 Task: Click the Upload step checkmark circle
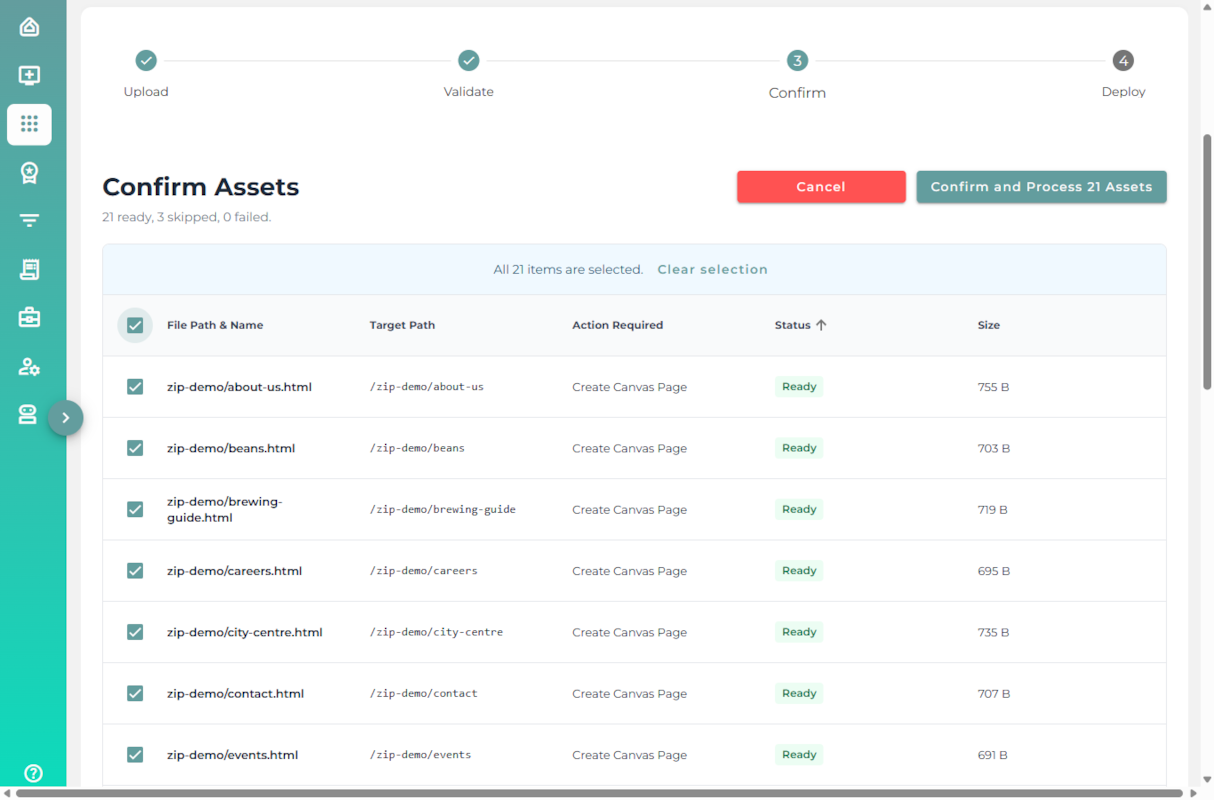point(146,61)
